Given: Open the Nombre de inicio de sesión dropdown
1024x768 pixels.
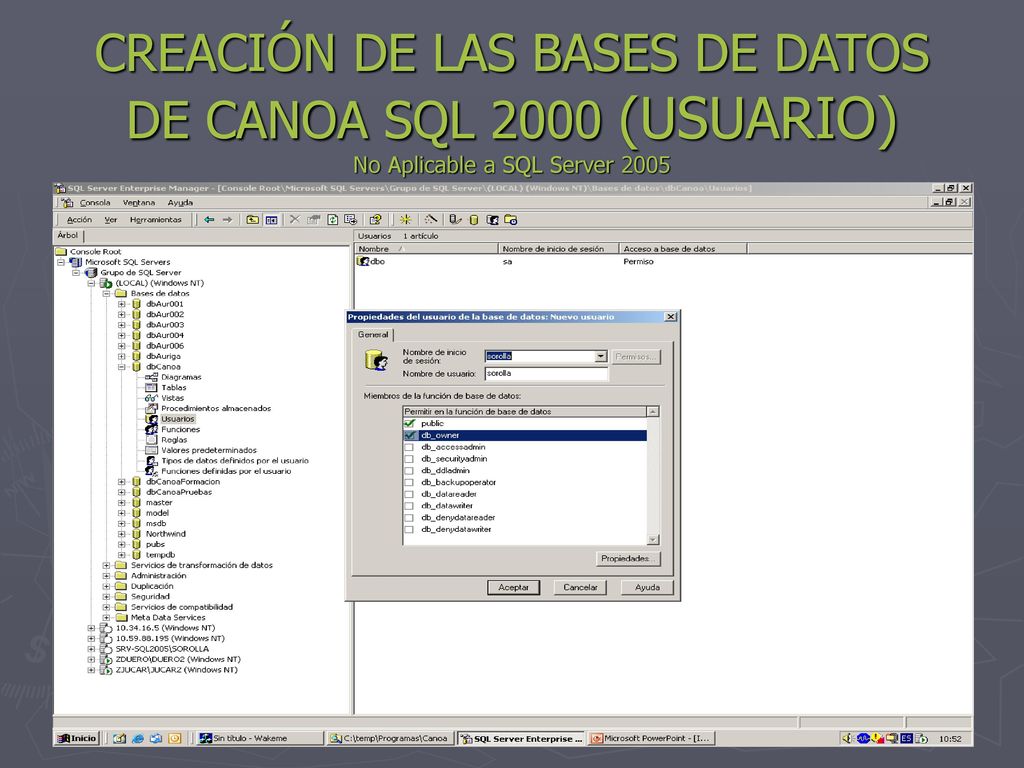Looking at the screenshot, I should click(x=600, y=357).
